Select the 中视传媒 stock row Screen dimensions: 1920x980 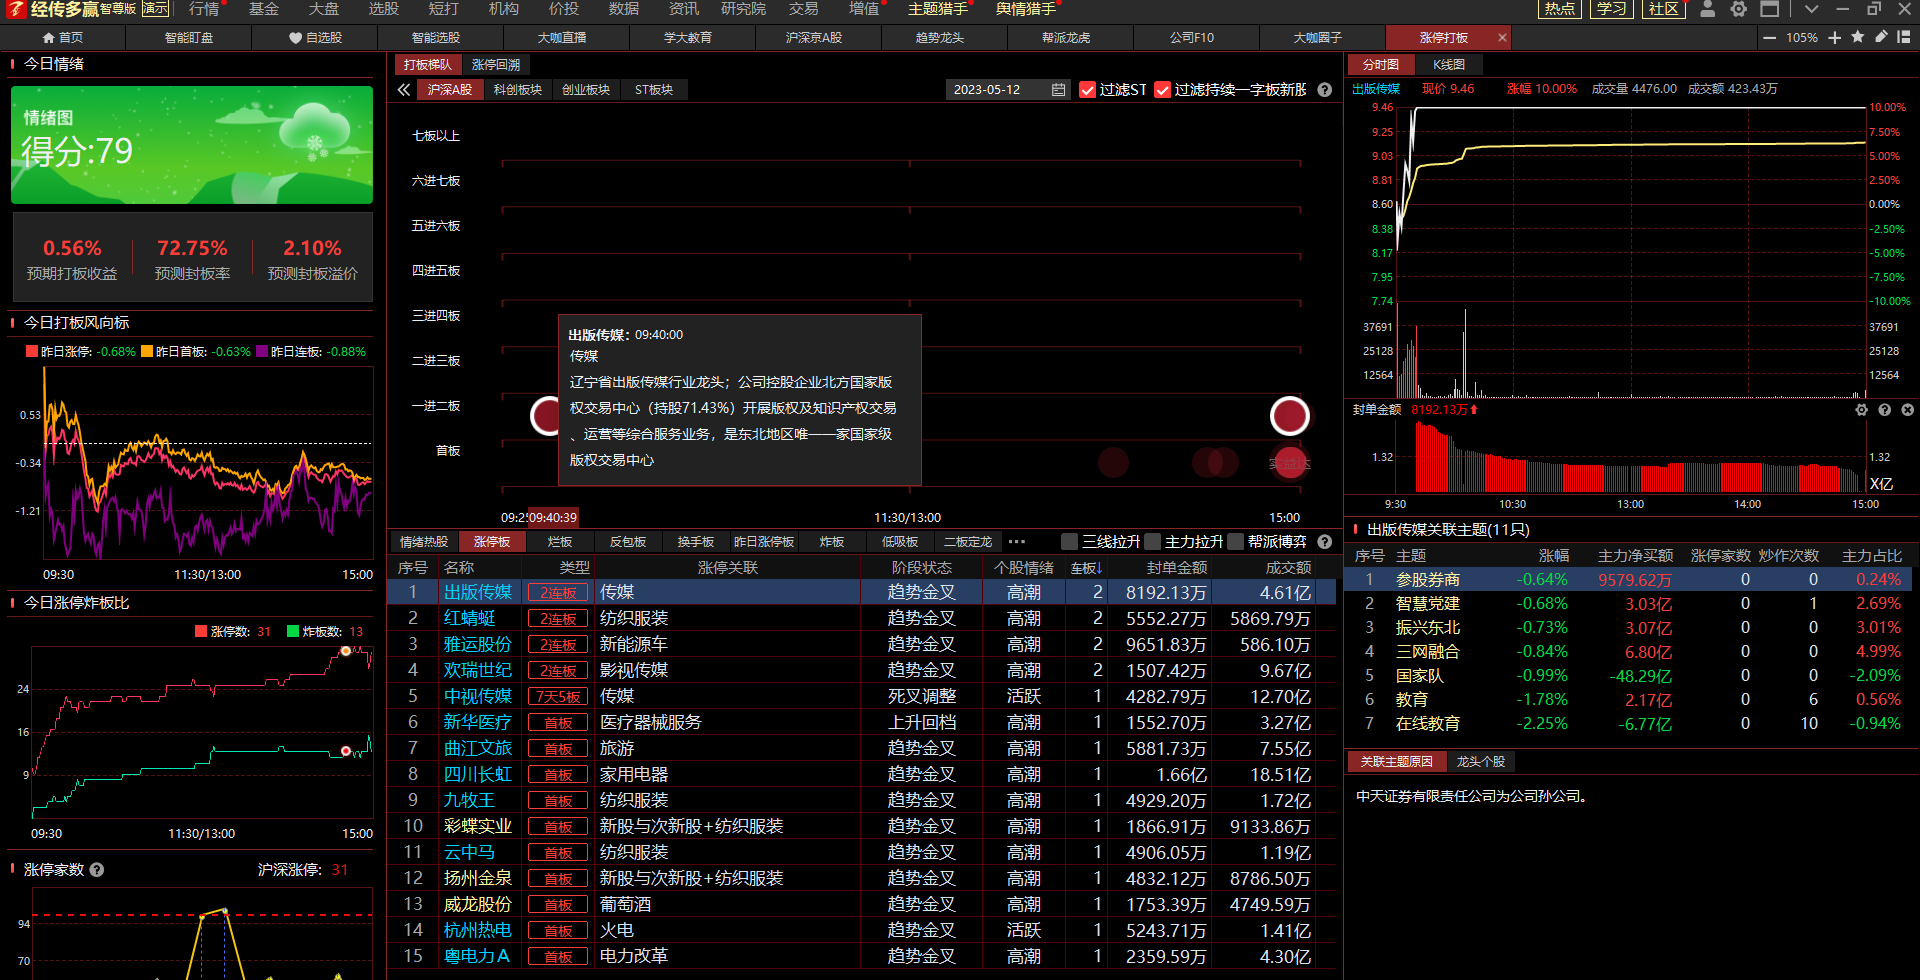[862, 697]
